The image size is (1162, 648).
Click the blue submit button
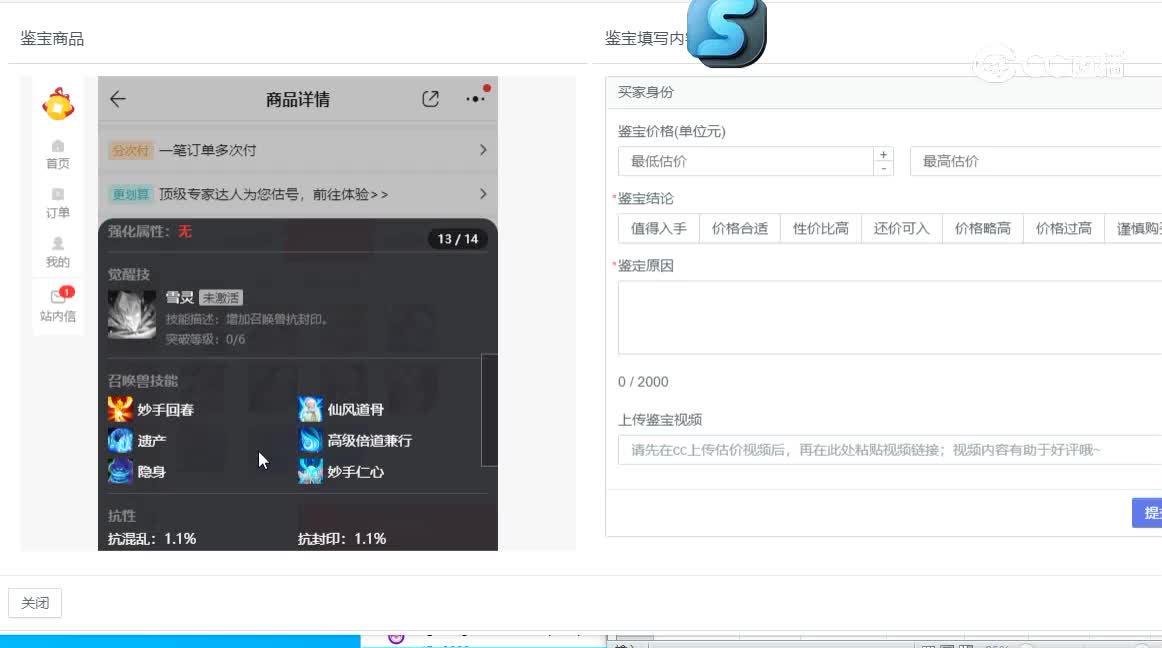pos(1147,513)
